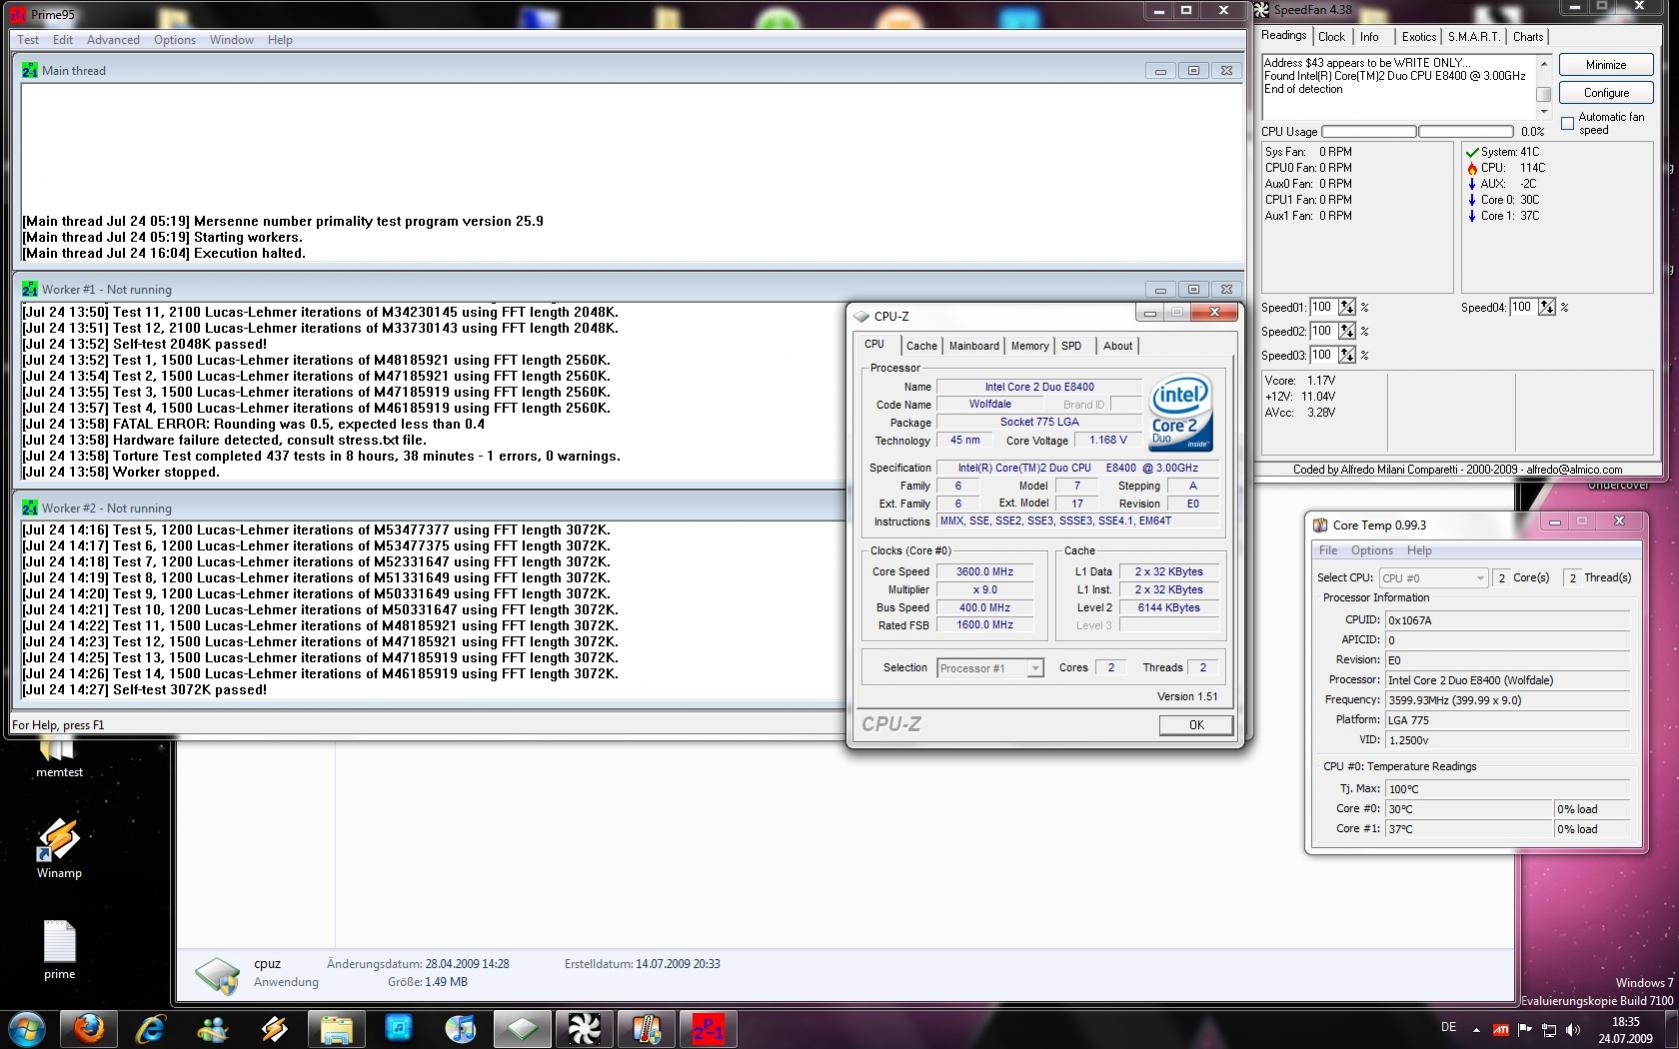Open the Clock tab in SpeedFan
1679x1049 pixels.
1332,37
